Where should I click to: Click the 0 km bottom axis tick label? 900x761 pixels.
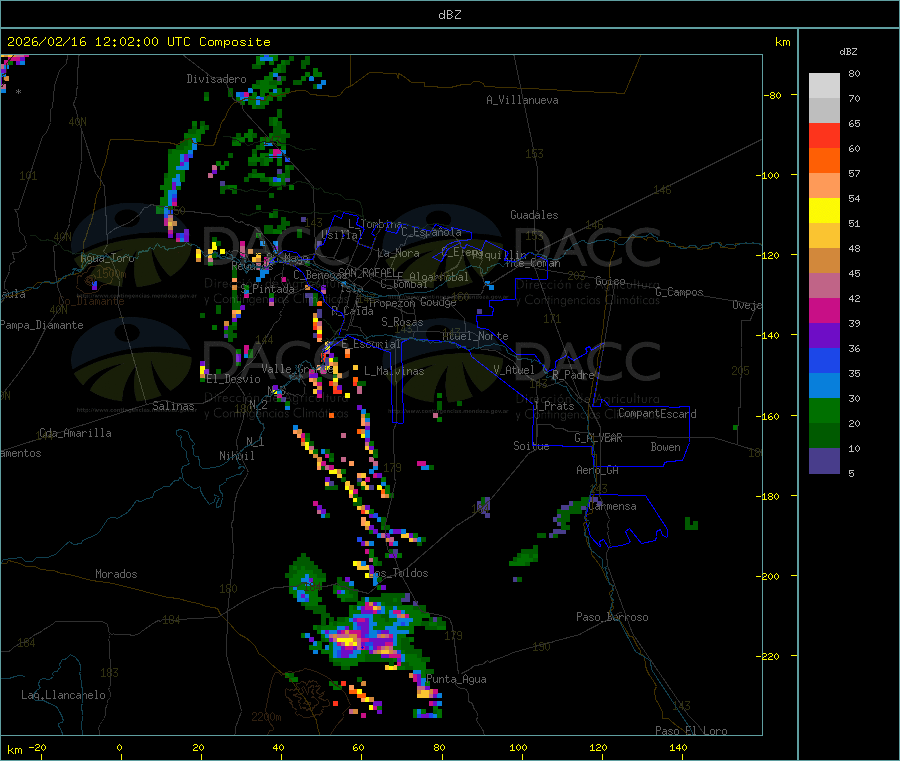(x=119, y=747)
